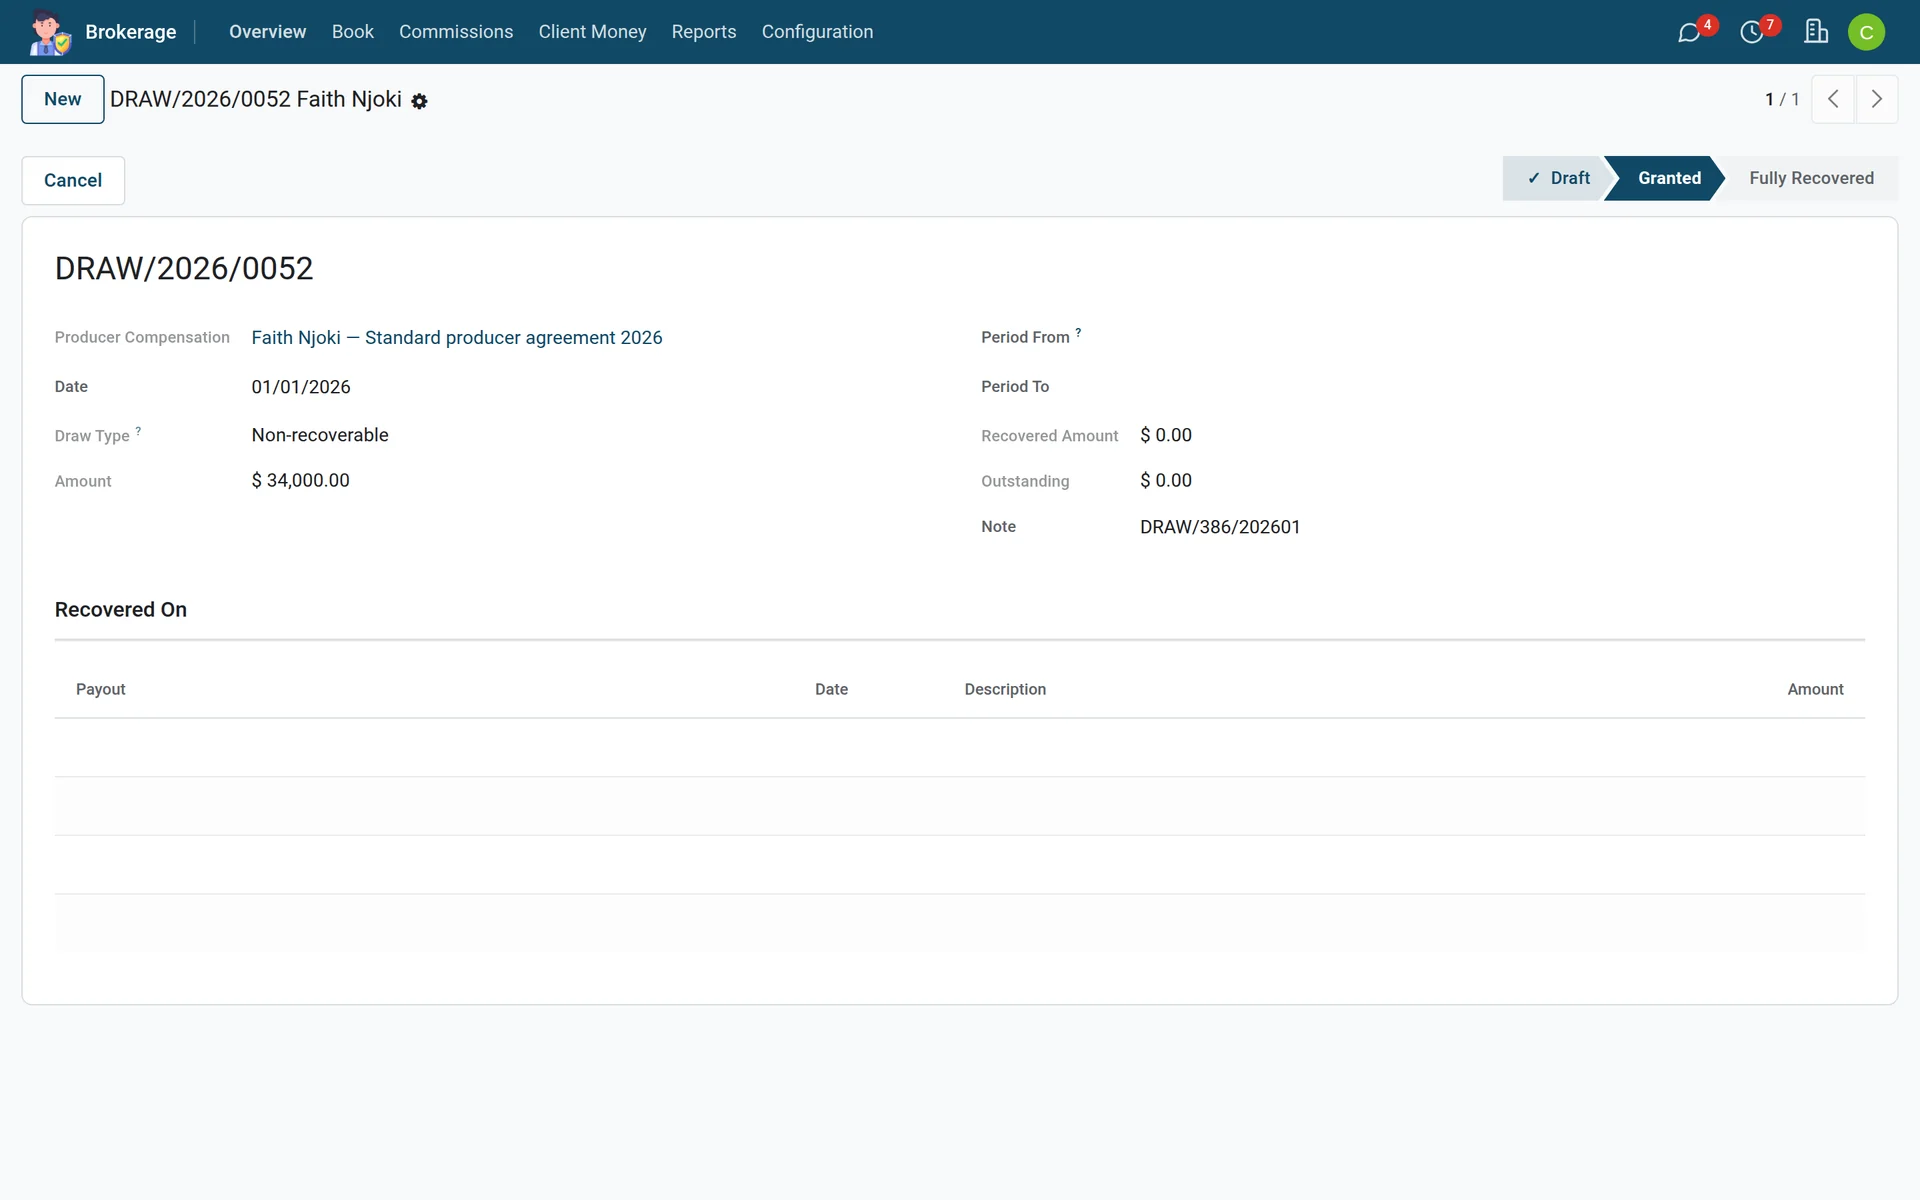
Task: Open the user avatar menu
Action: click(1866, 32)
